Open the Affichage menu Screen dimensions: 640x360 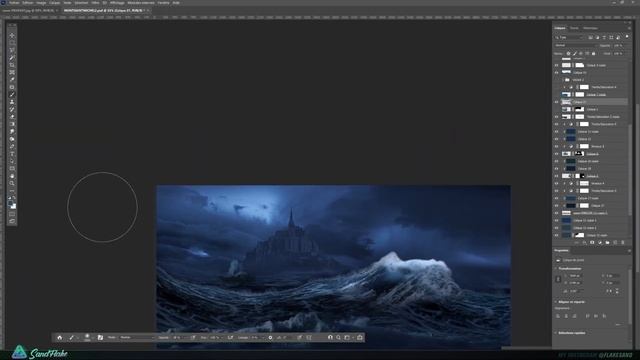117,2
